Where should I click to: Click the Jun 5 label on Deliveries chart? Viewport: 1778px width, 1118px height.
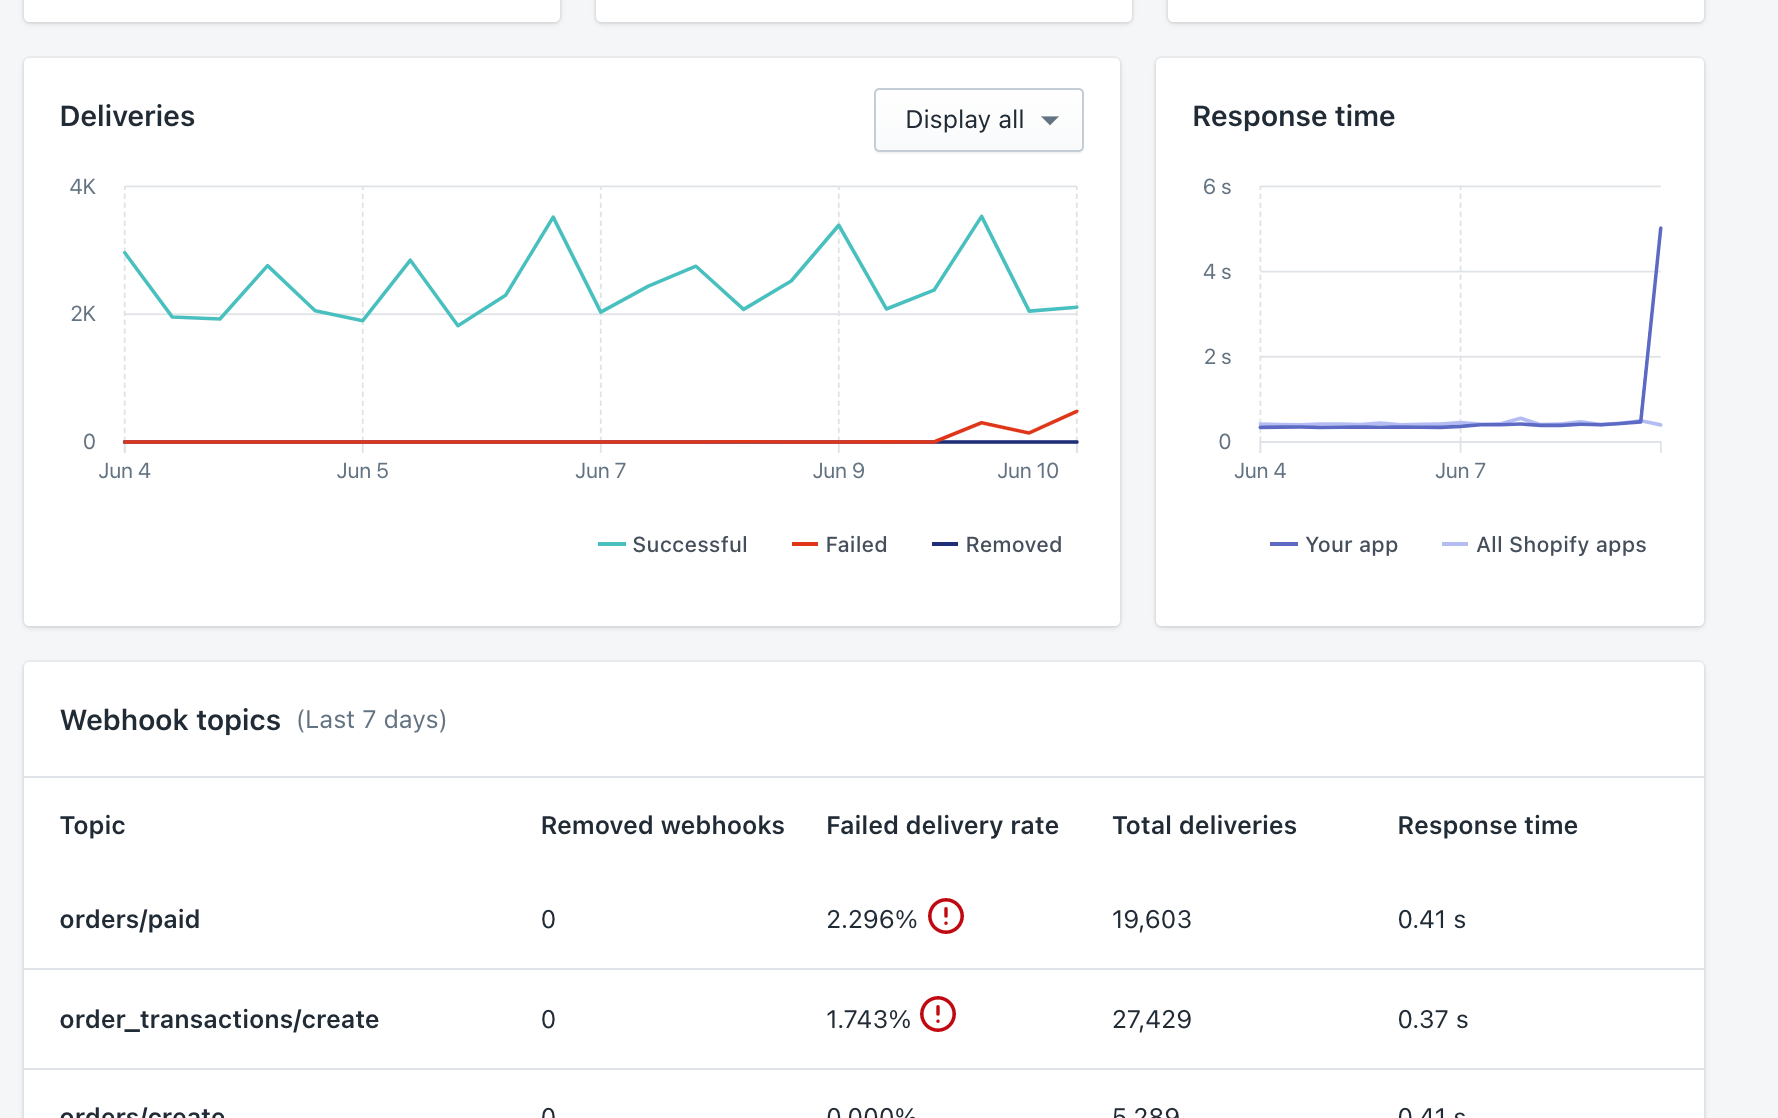pyautogui.click(x=362, y=471)
